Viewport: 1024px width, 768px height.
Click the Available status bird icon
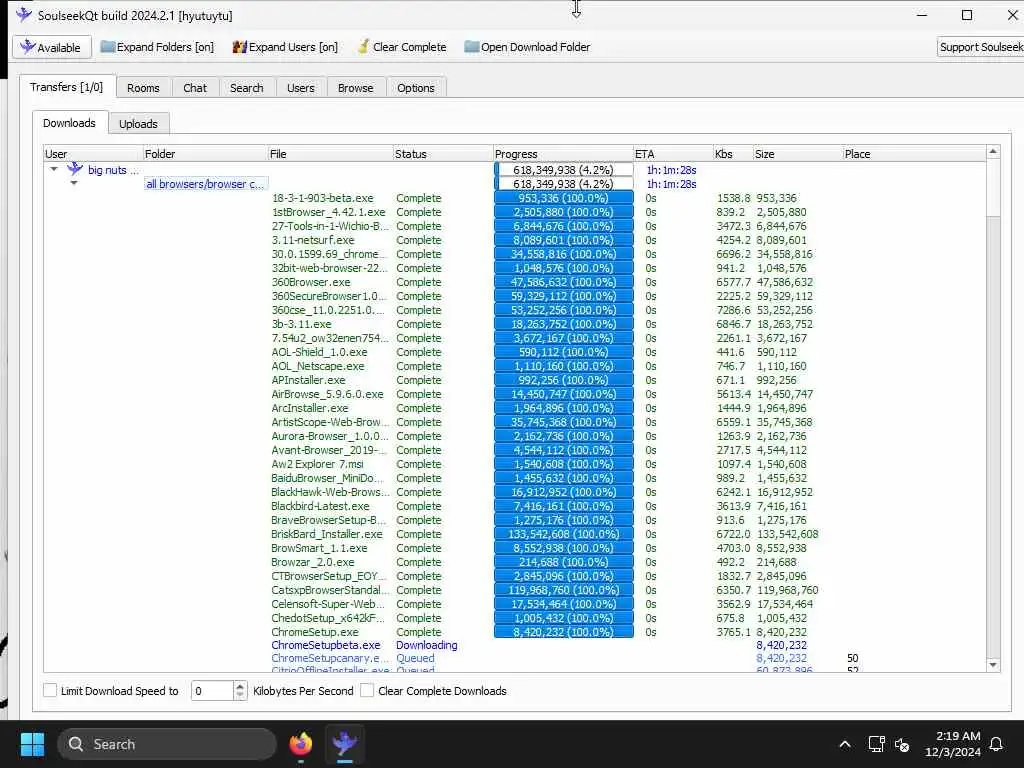[27, 47]
